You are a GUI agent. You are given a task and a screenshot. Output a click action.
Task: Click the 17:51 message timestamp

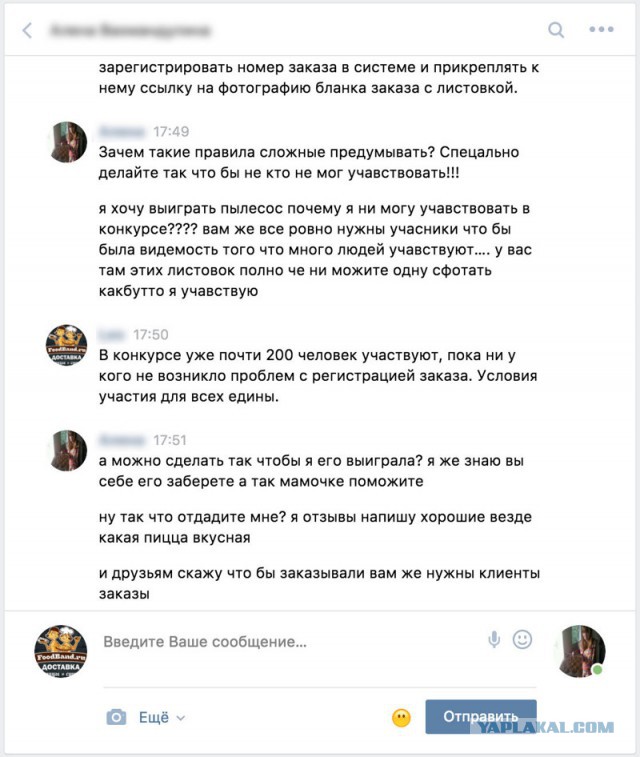click(x=170, y=440)
